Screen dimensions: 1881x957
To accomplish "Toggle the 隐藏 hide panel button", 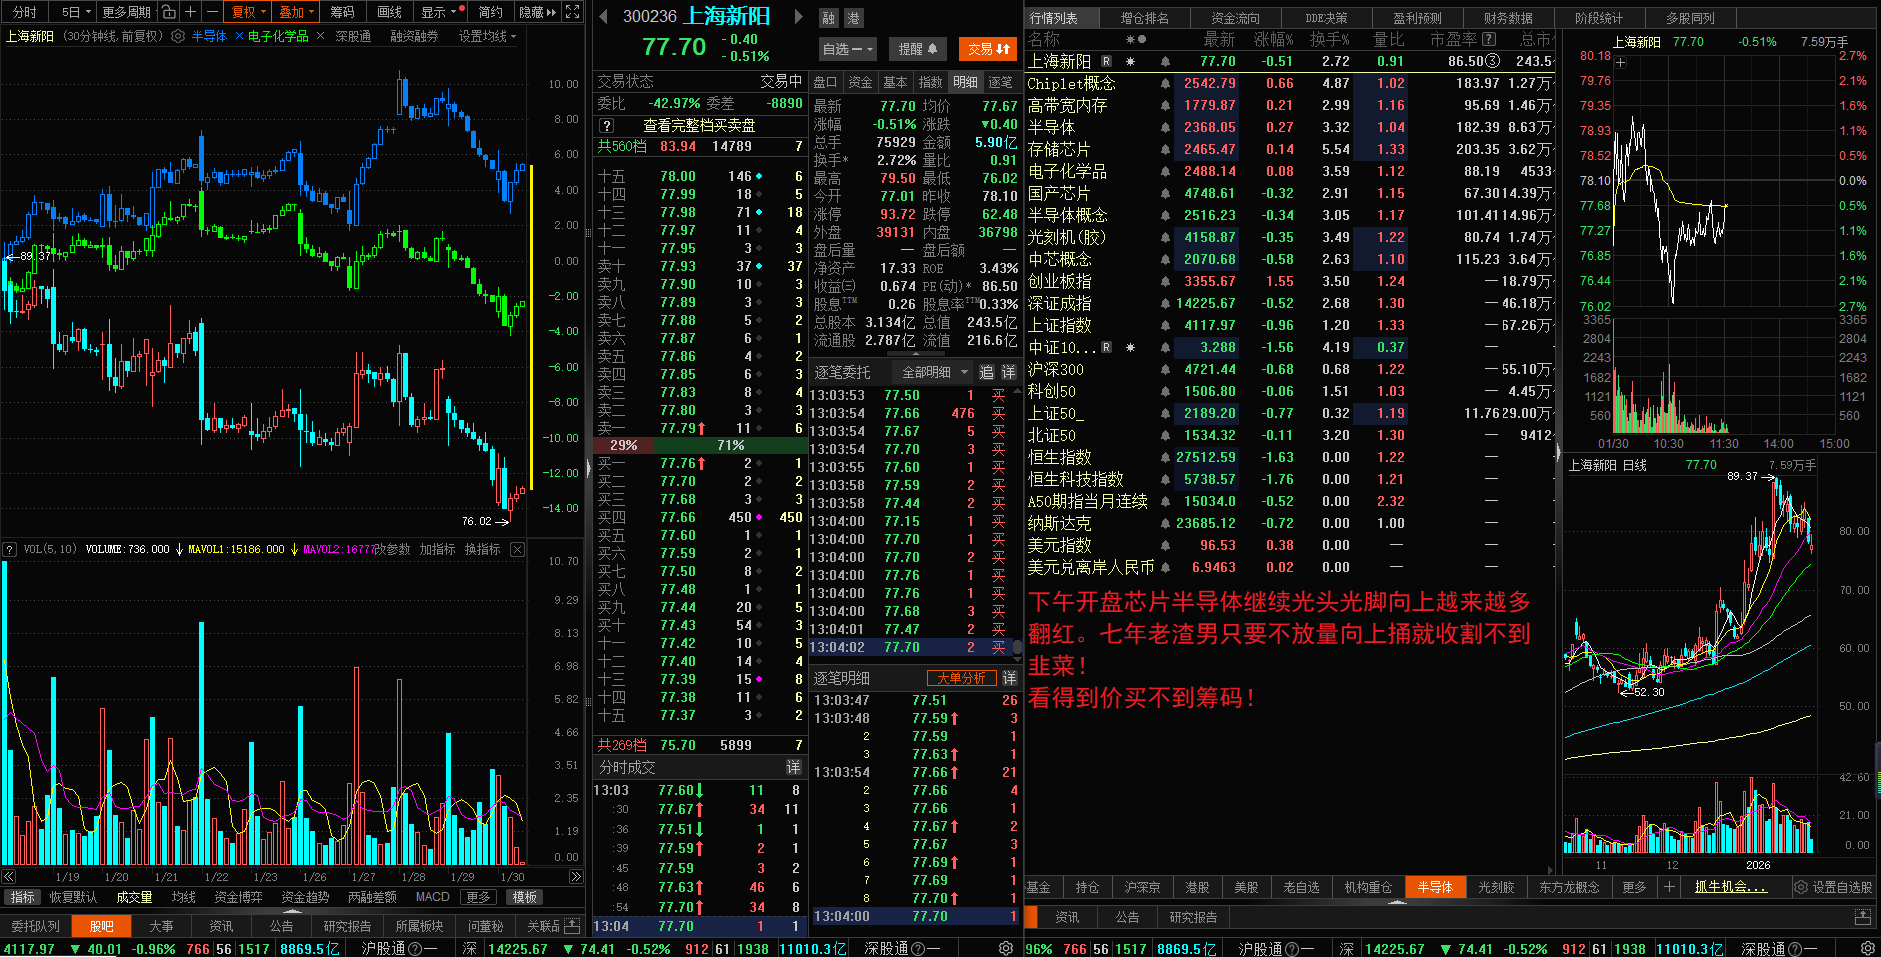I will (x=537, y=12).
